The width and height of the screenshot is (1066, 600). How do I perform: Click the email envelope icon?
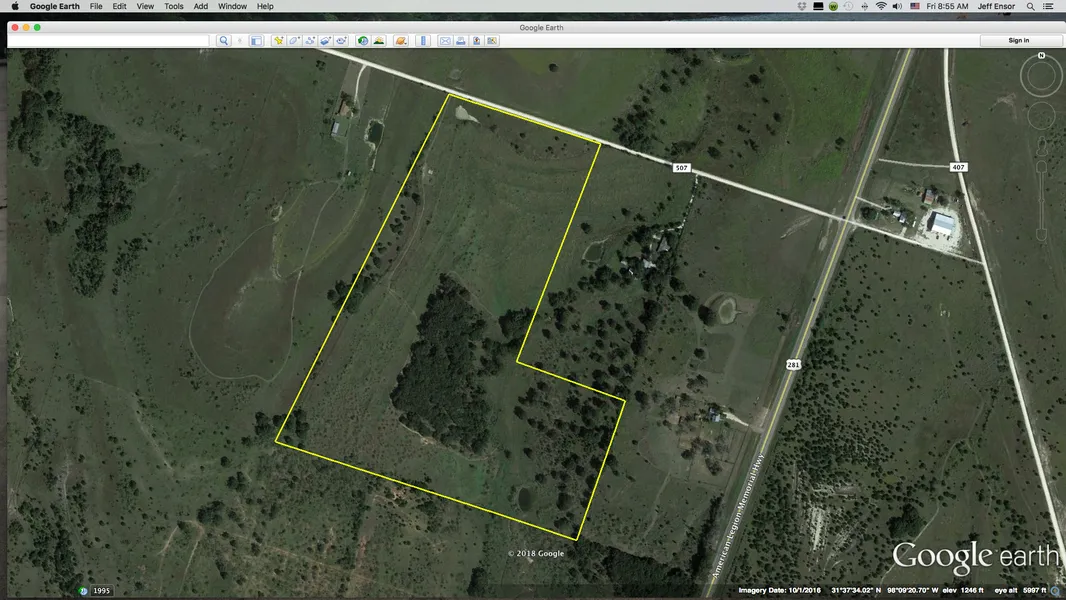coord(445,41)
